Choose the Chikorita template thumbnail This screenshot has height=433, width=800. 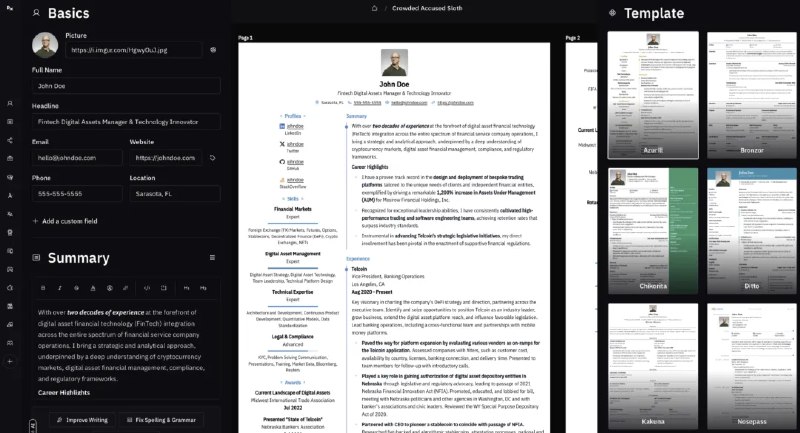(x=653, y=231)
